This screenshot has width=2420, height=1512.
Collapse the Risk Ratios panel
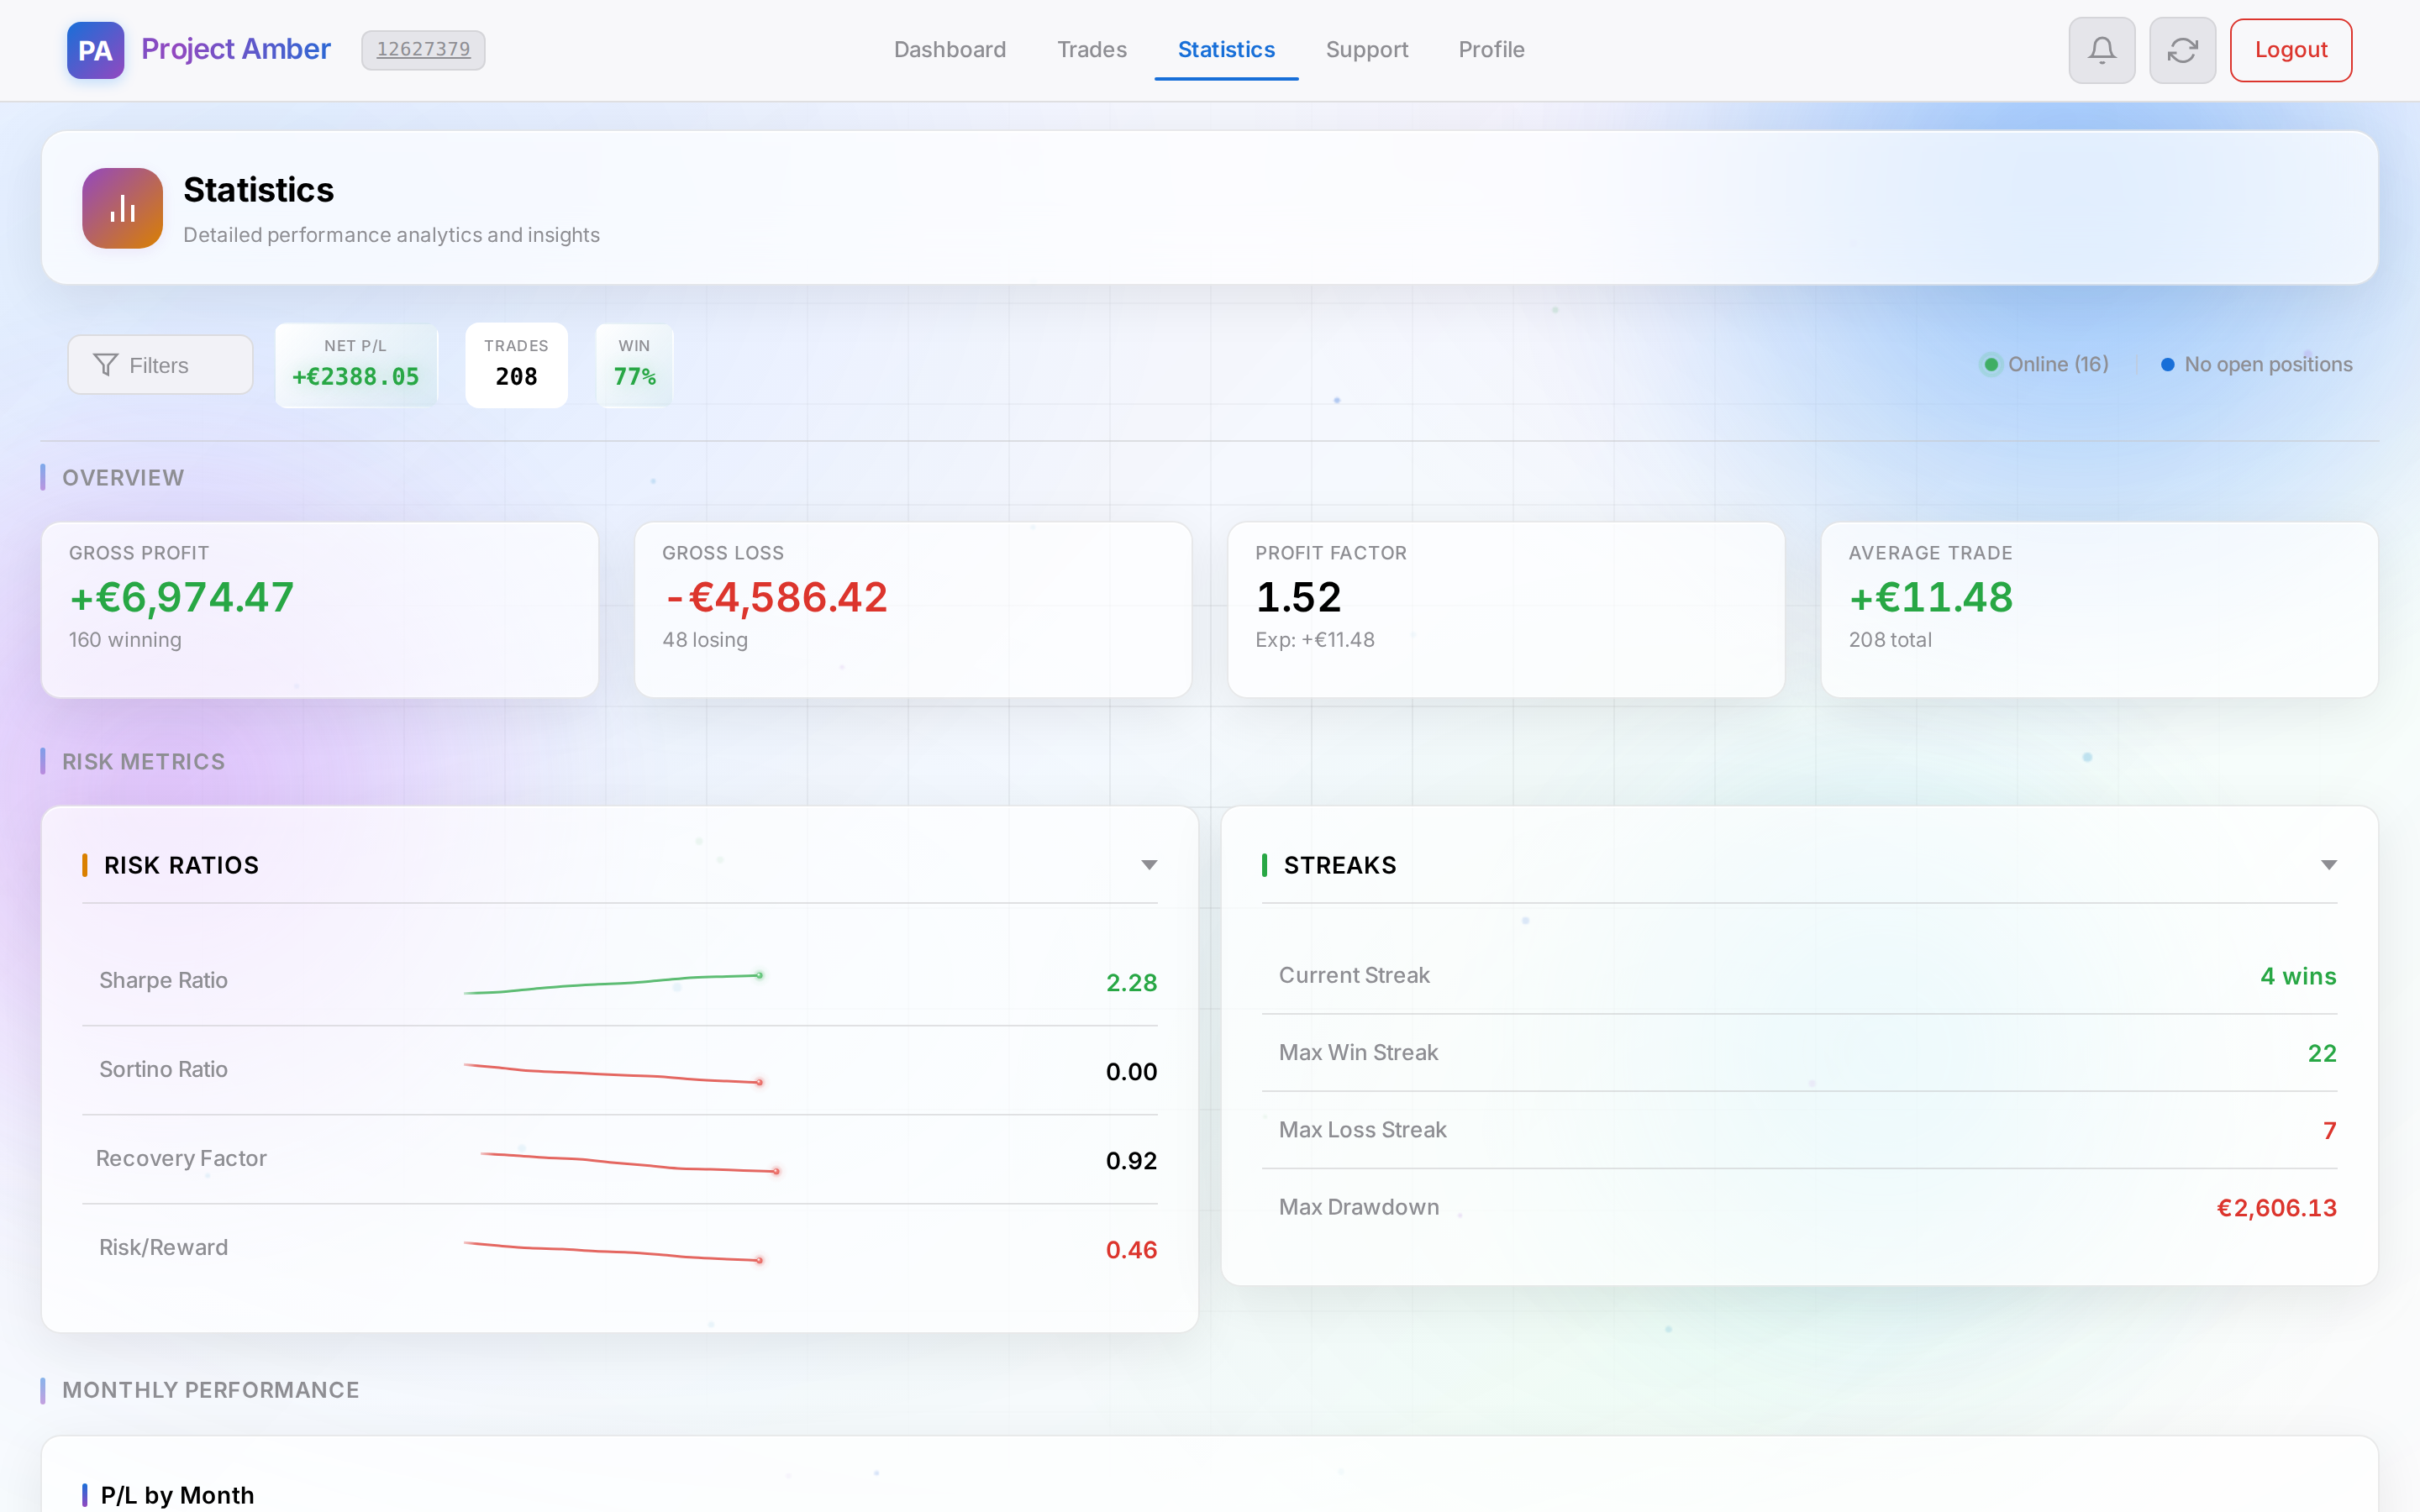click(x=1149, y=864)
